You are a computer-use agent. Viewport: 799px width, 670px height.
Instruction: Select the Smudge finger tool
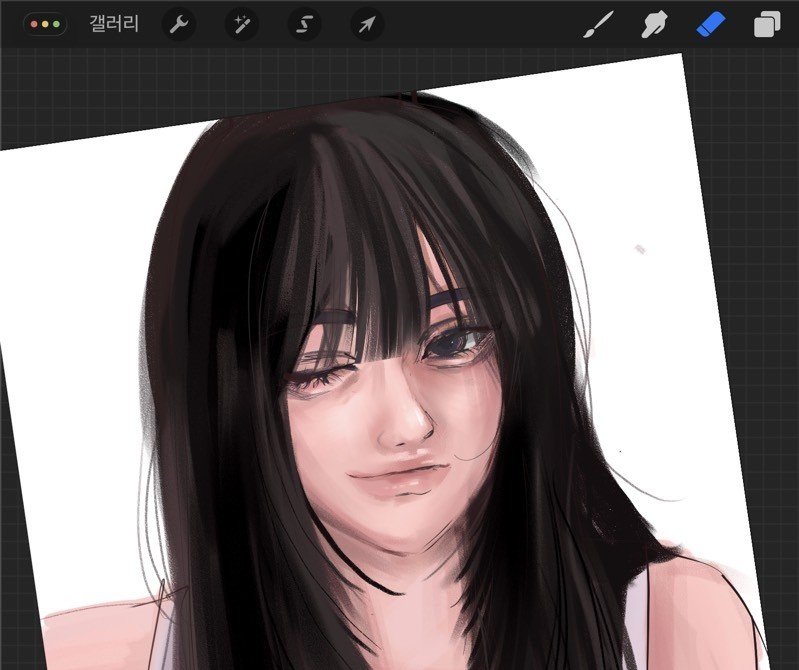tap(654, 24)
